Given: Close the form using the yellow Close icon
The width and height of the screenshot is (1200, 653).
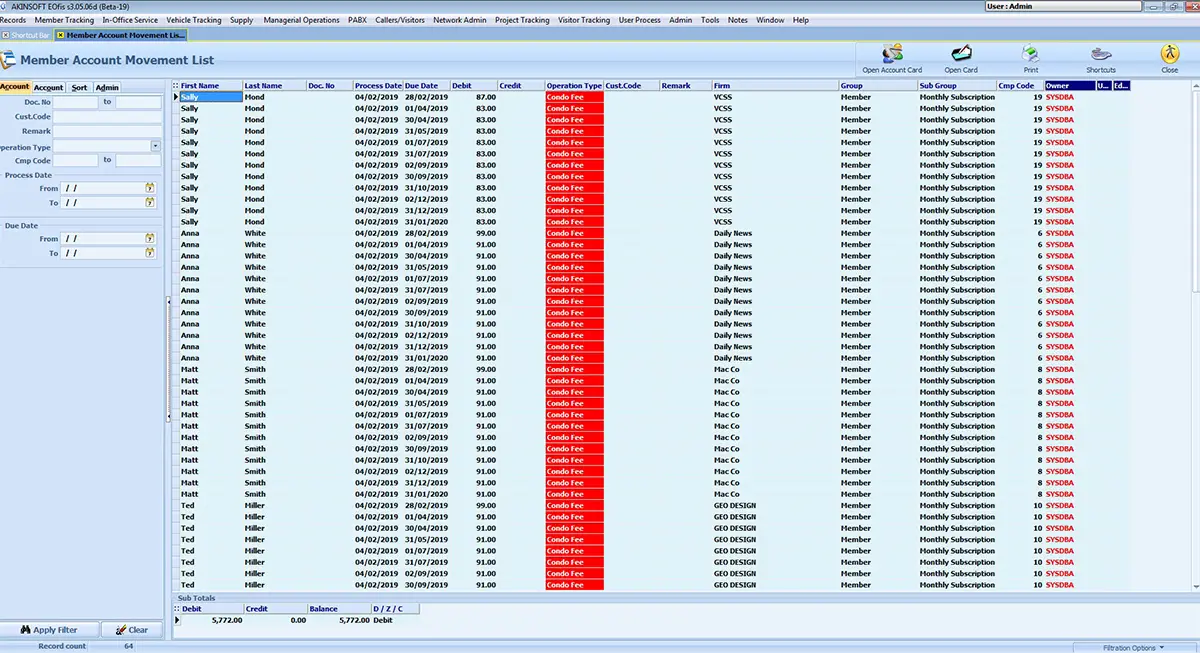Looking at the screenshot, I should coord(1169,59).
